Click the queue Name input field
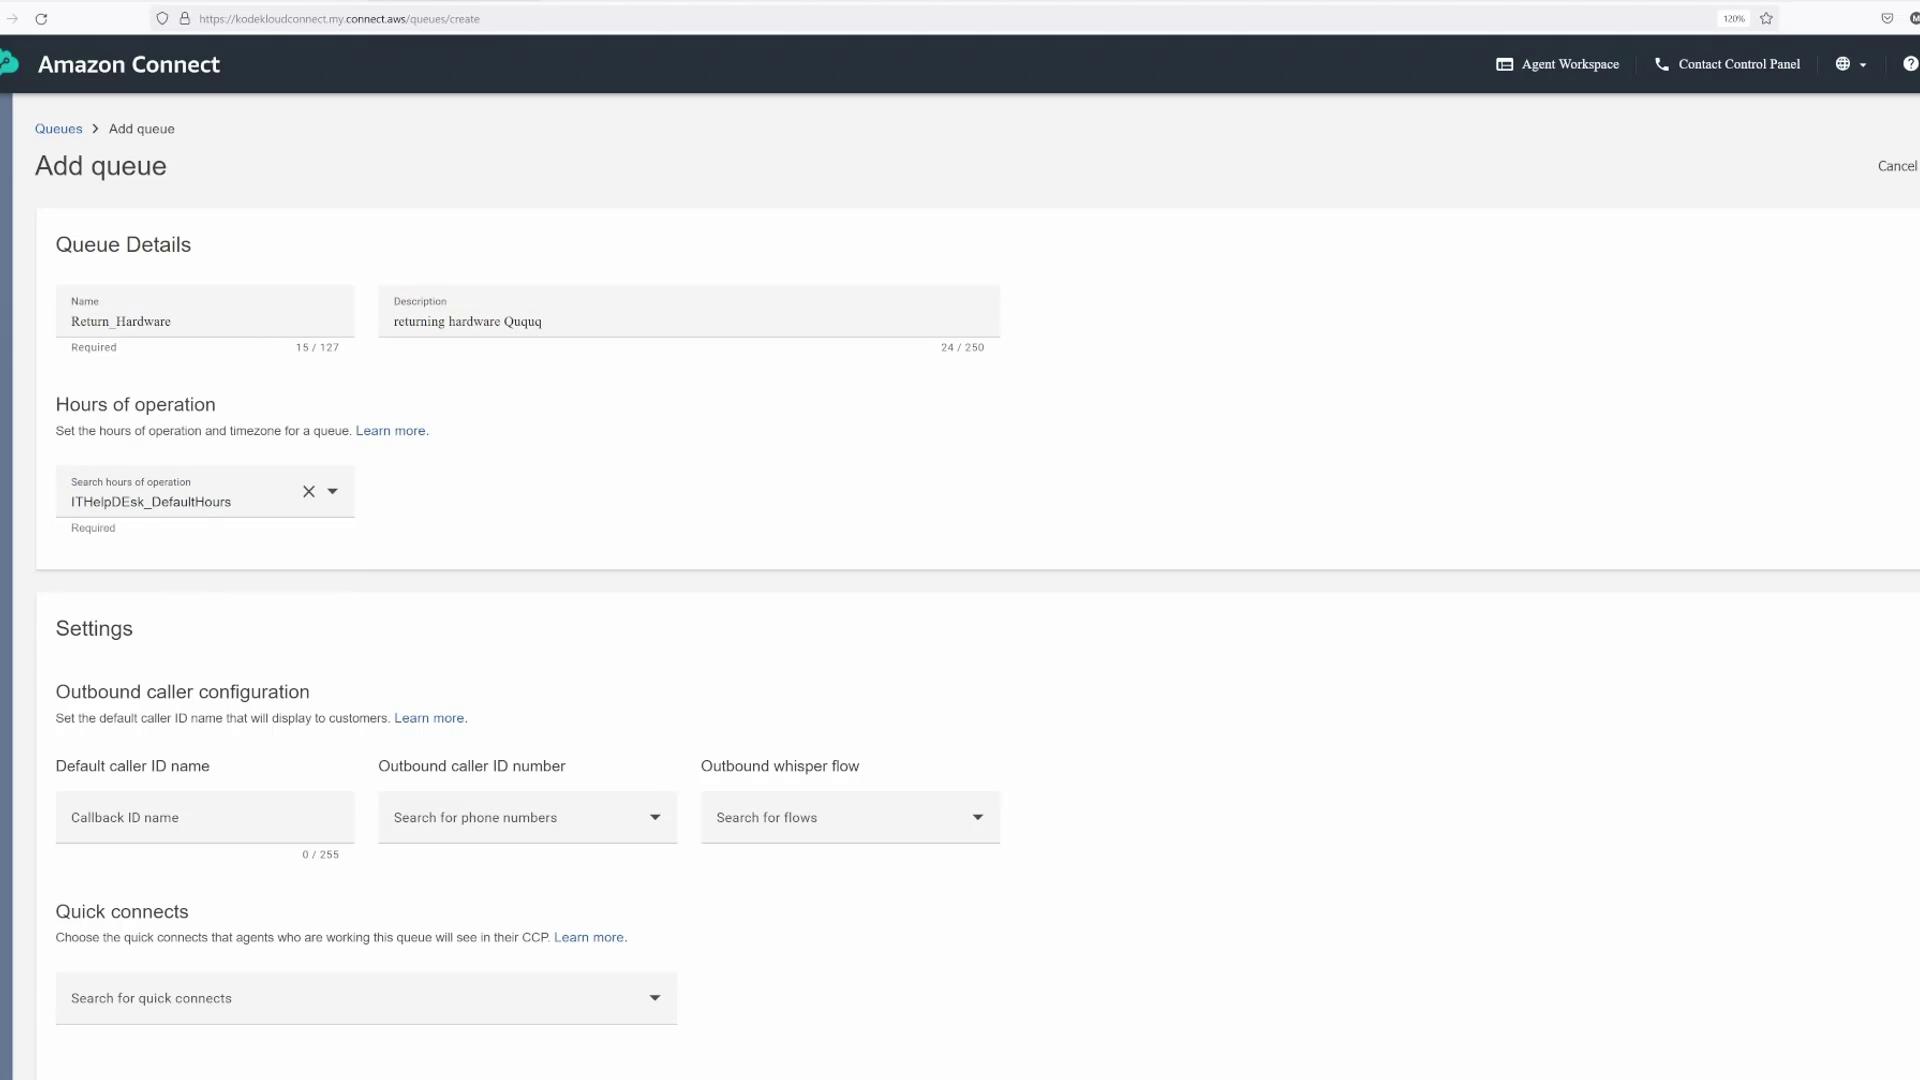 pyautogui.click(x=204, y=321)
